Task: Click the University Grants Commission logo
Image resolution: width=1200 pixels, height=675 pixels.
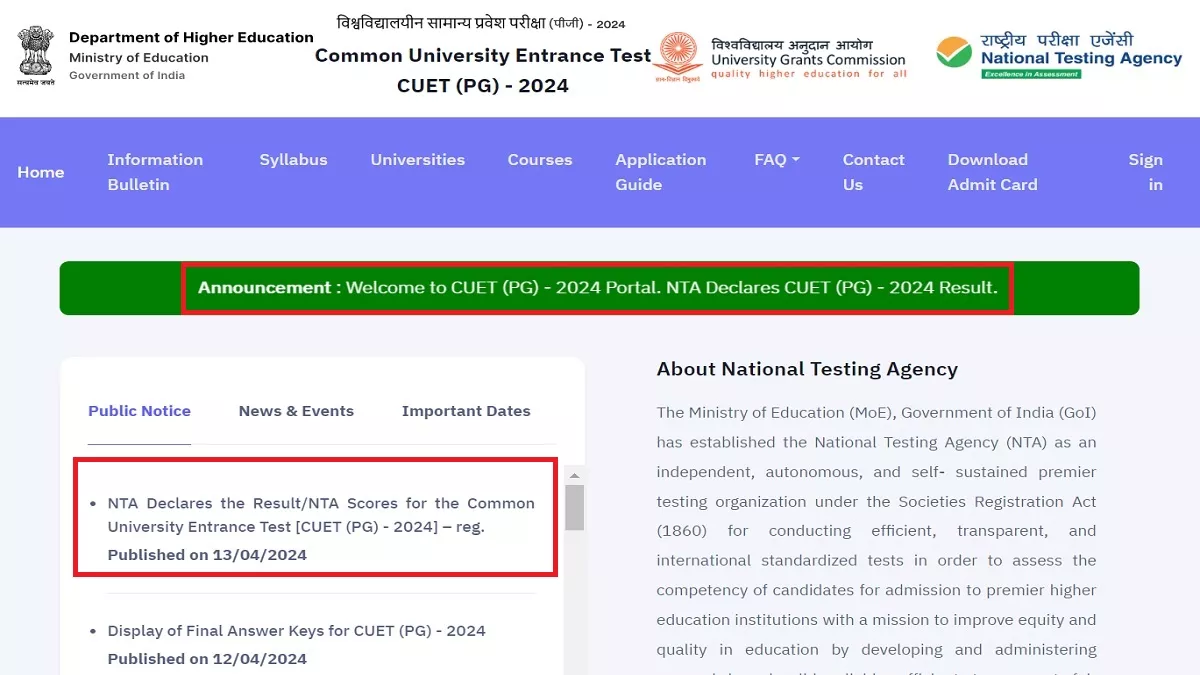Action: (x=780, y=58)
